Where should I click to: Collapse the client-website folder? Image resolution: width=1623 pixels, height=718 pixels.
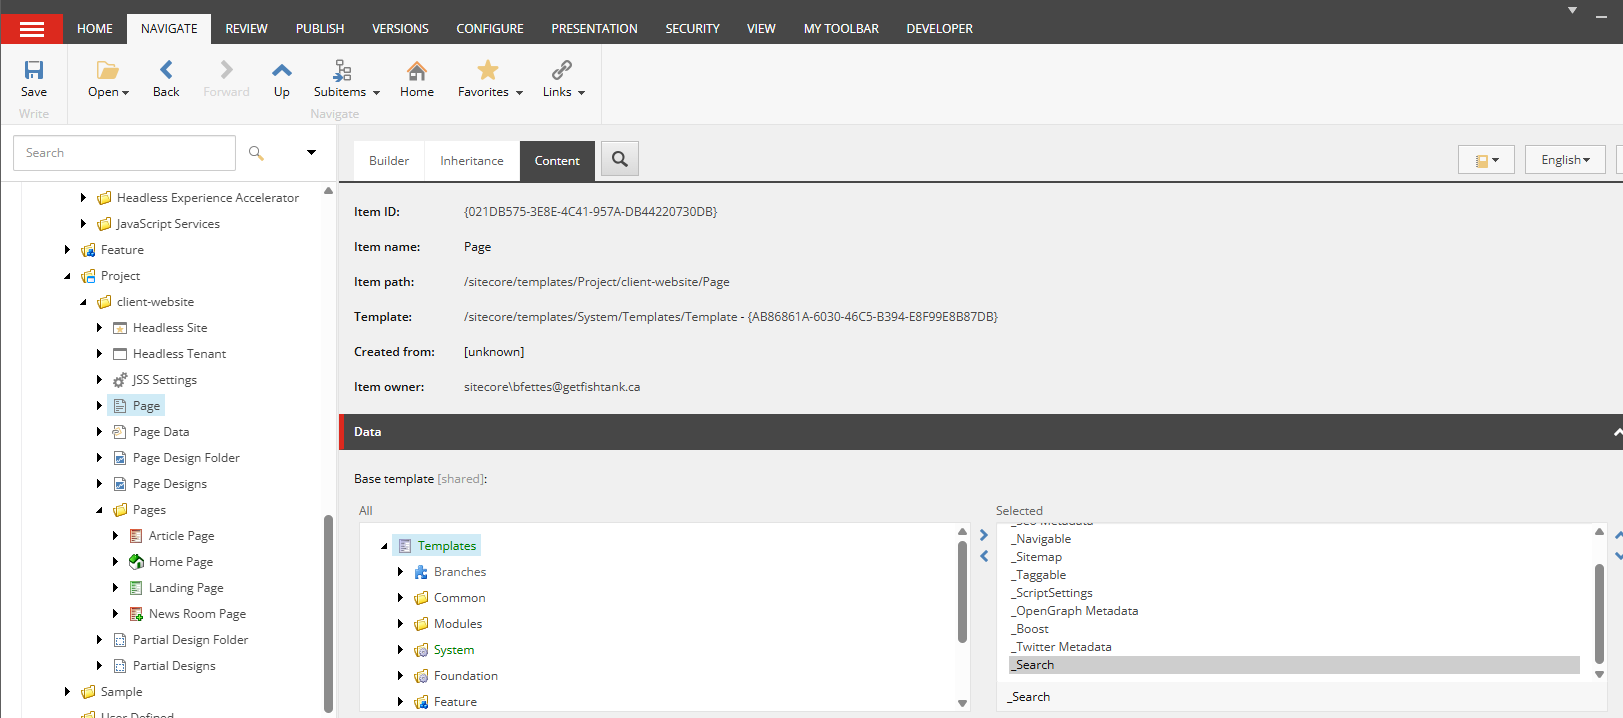83,302
